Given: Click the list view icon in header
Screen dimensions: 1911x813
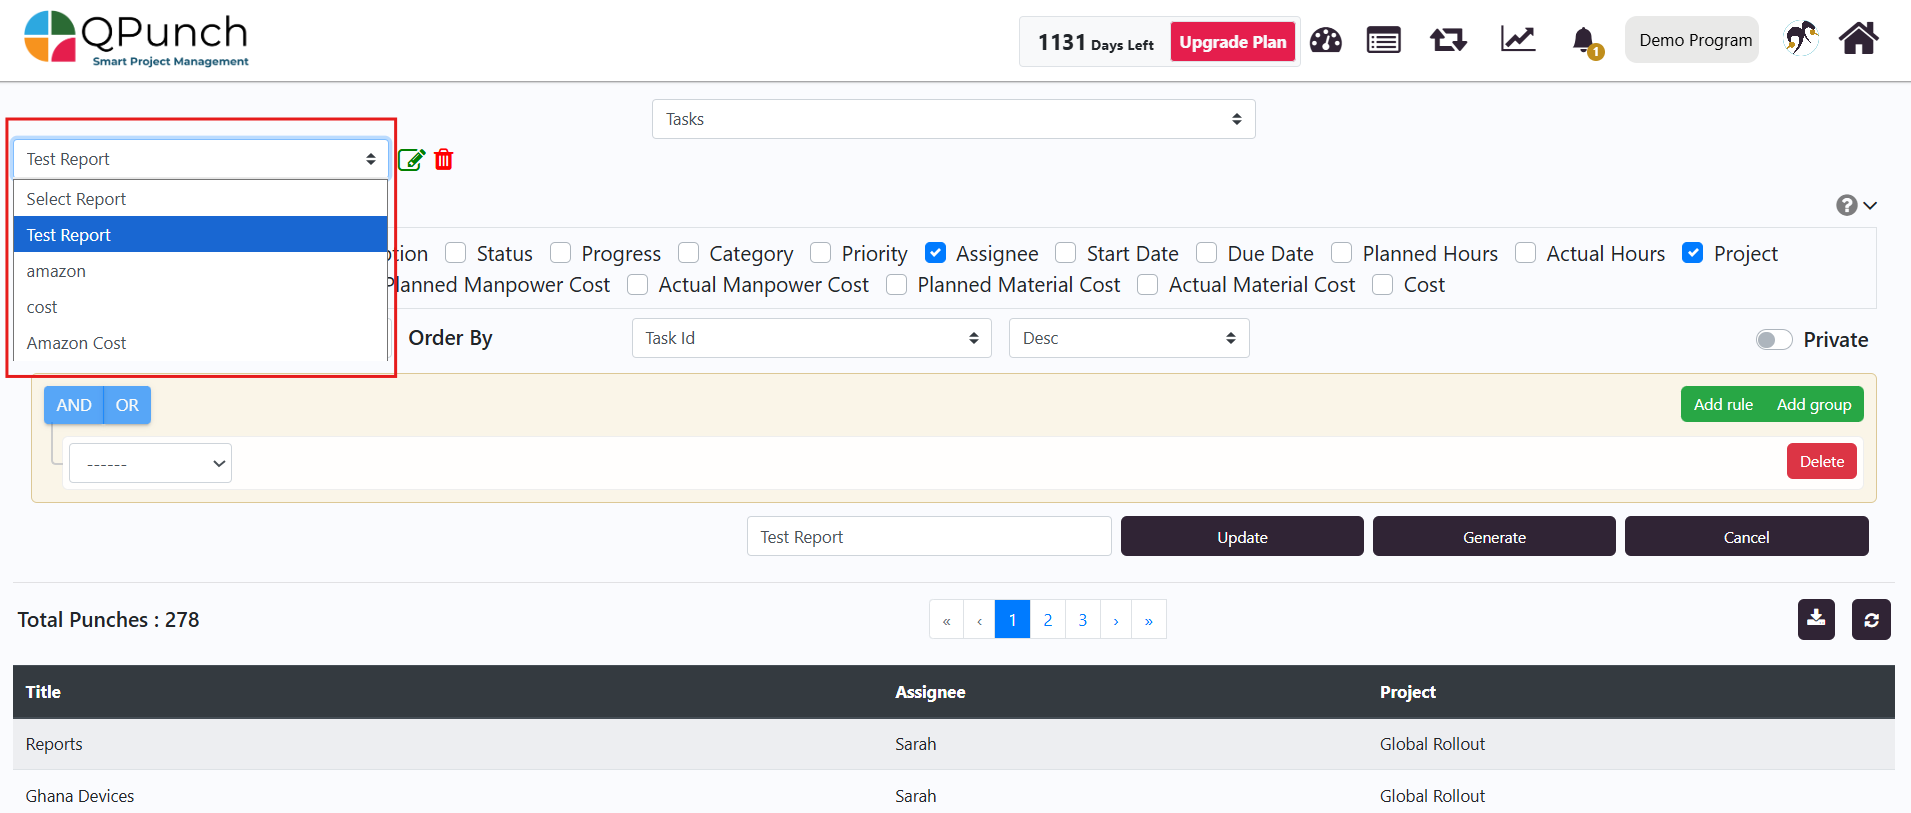Looking at the screenshot, I should pos(1383,41).
